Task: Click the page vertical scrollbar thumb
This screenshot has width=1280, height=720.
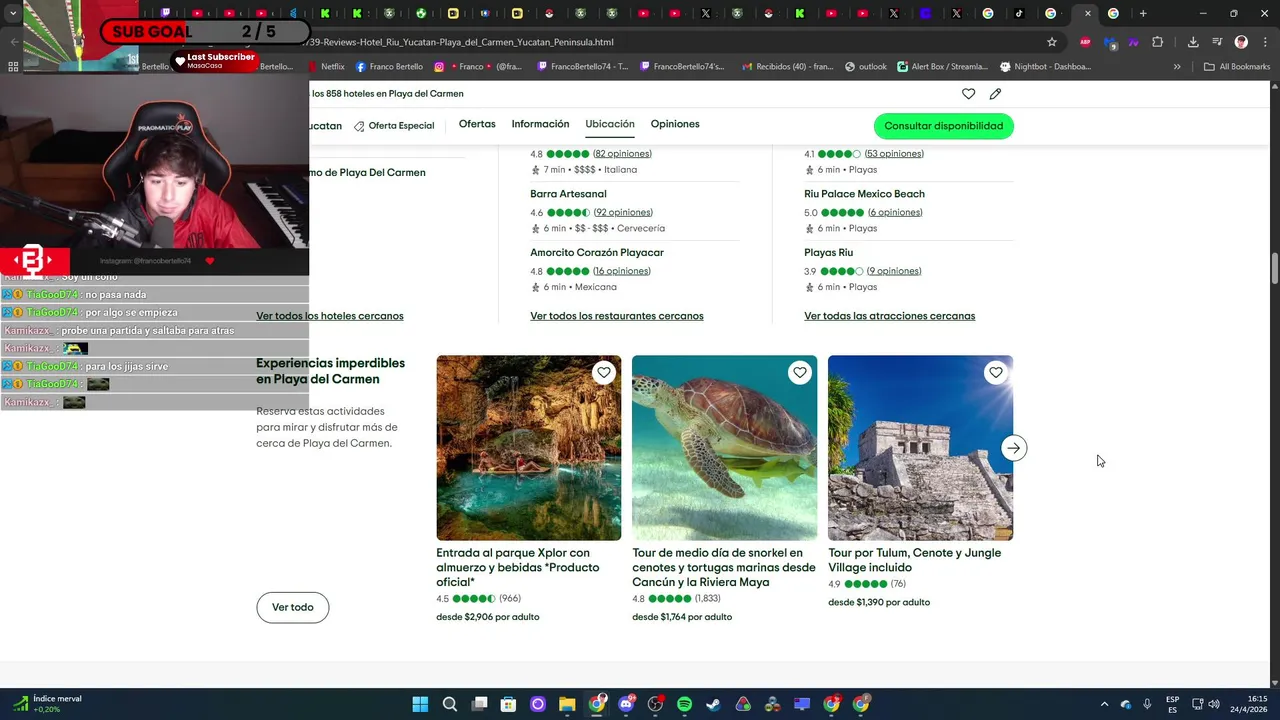Action: click(x=1275, y=269)
